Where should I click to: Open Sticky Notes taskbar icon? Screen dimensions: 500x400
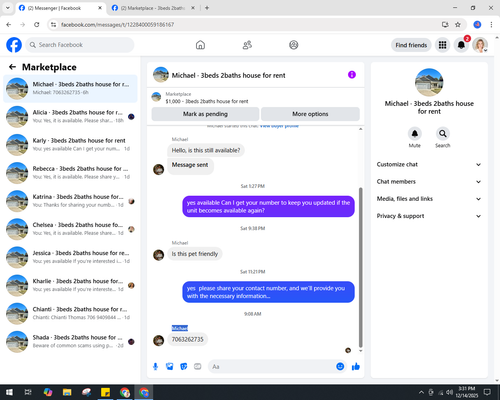coord(106,392)
